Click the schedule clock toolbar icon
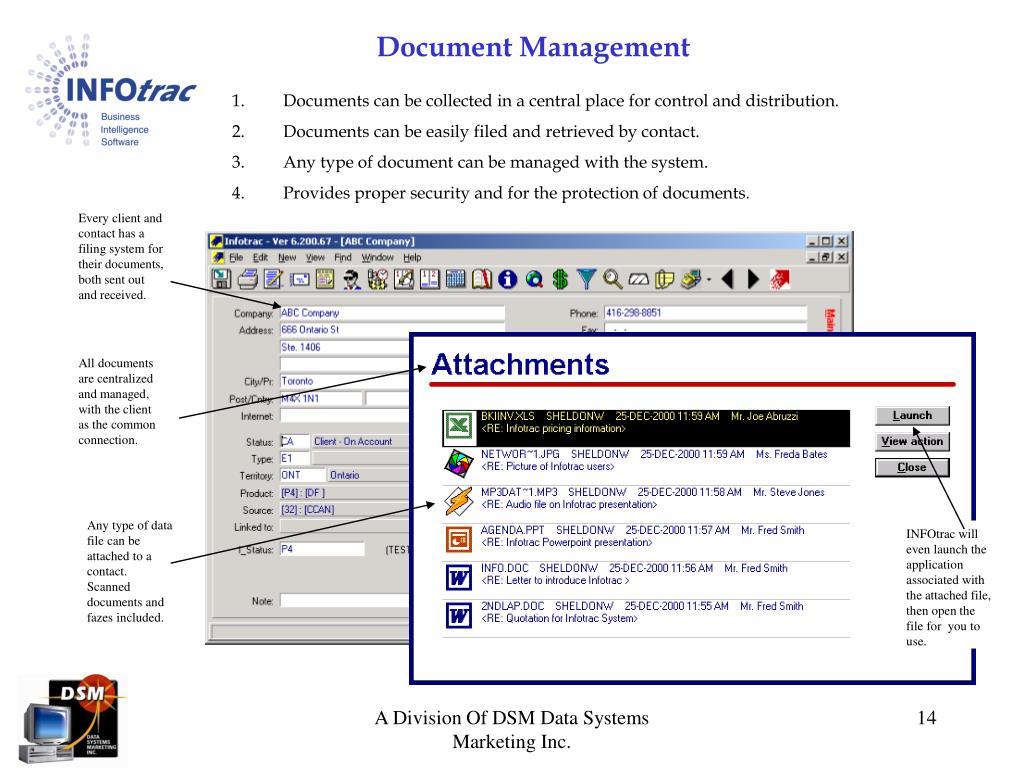This screenshot has height=768, width=1024. 377,280
